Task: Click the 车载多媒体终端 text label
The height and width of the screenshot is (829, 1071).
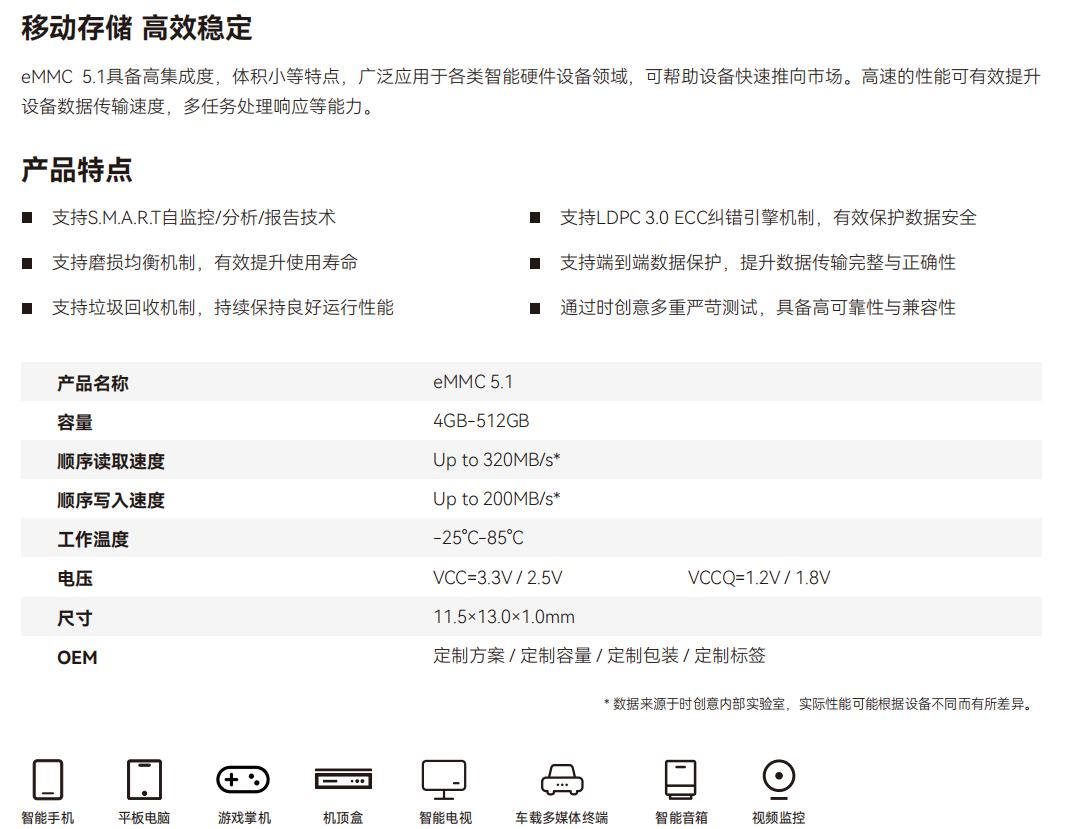Action: point(561,818)
